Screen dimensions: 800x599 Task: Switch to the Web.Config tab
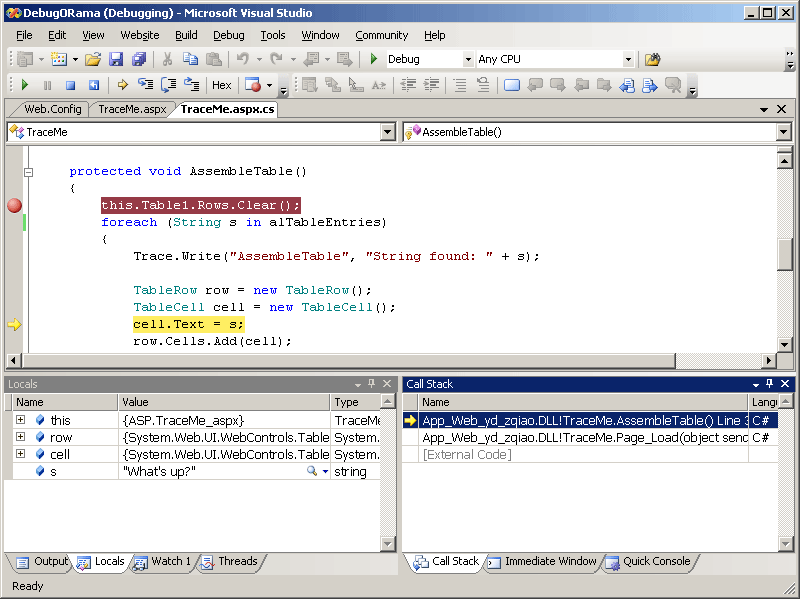52,109
